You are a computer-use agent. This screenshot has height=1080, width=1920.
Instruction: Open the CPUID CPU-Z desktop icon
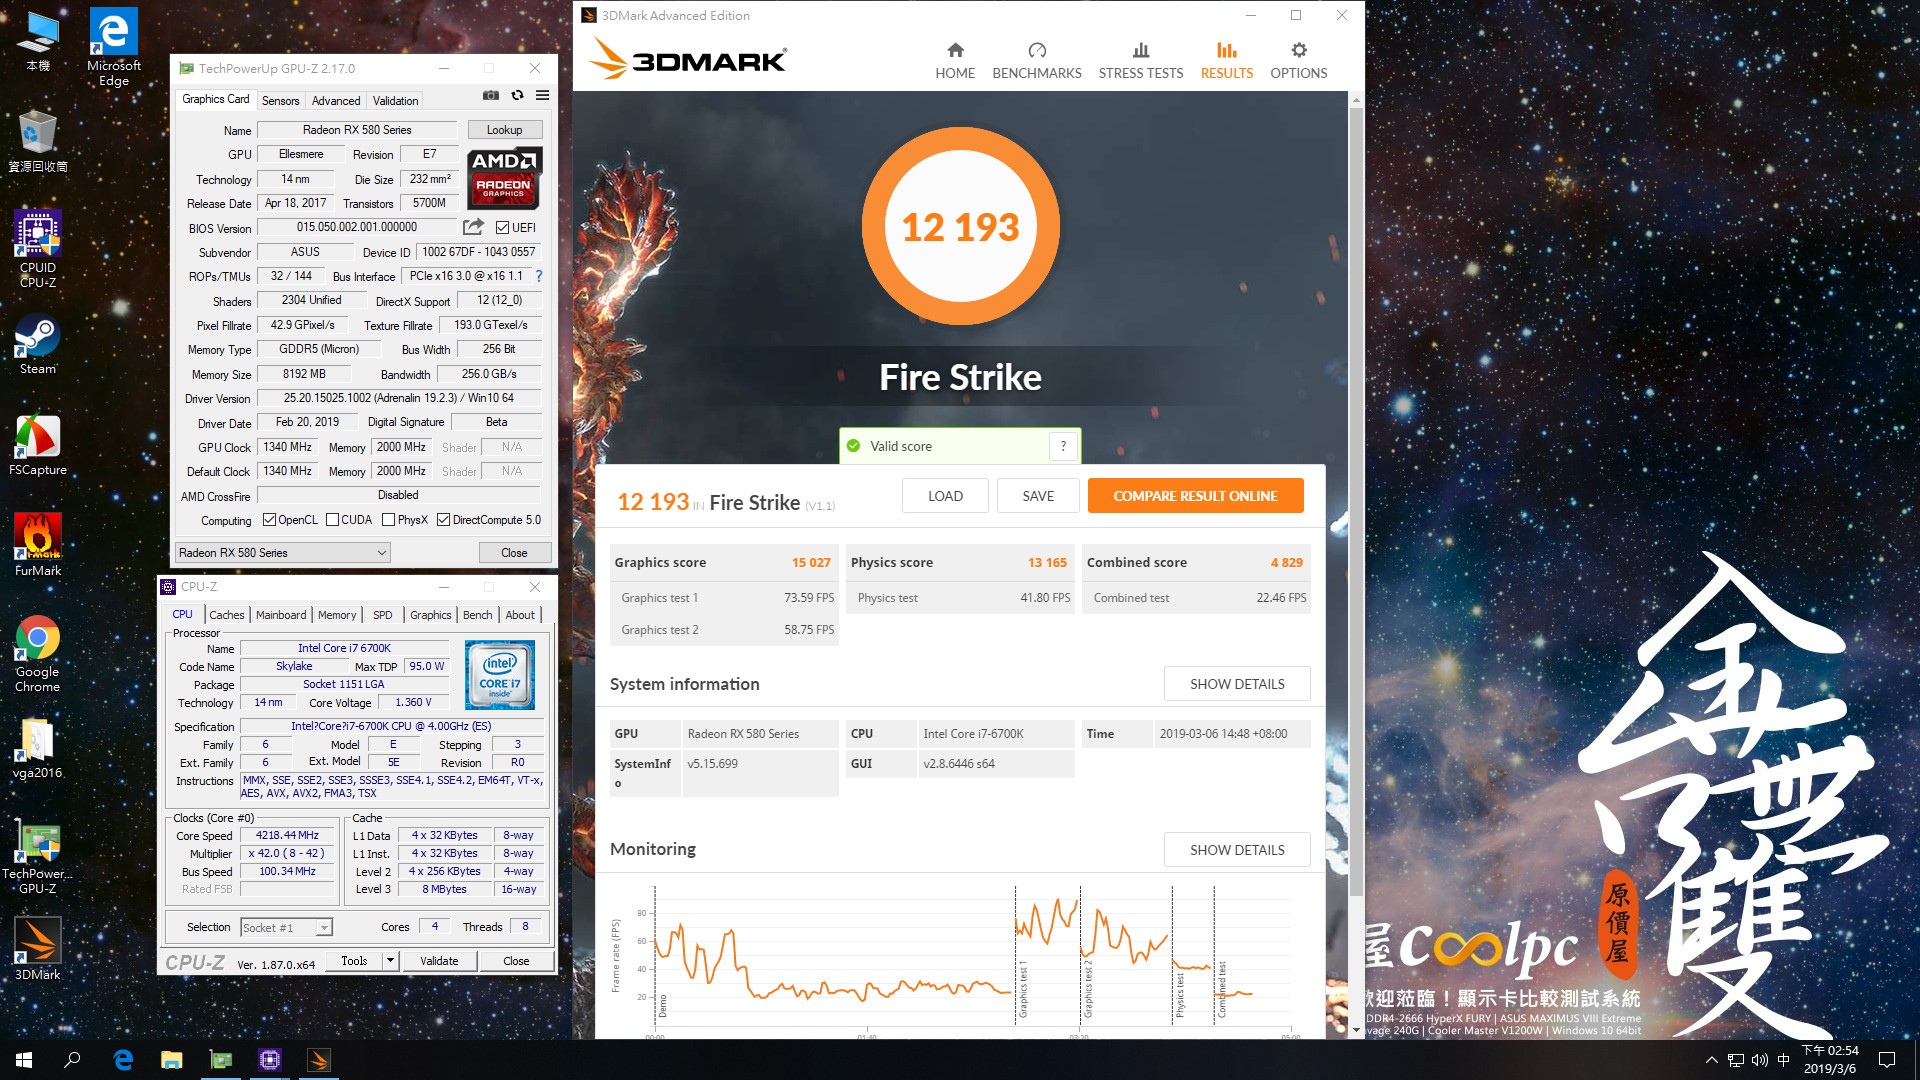click(38, 250)
